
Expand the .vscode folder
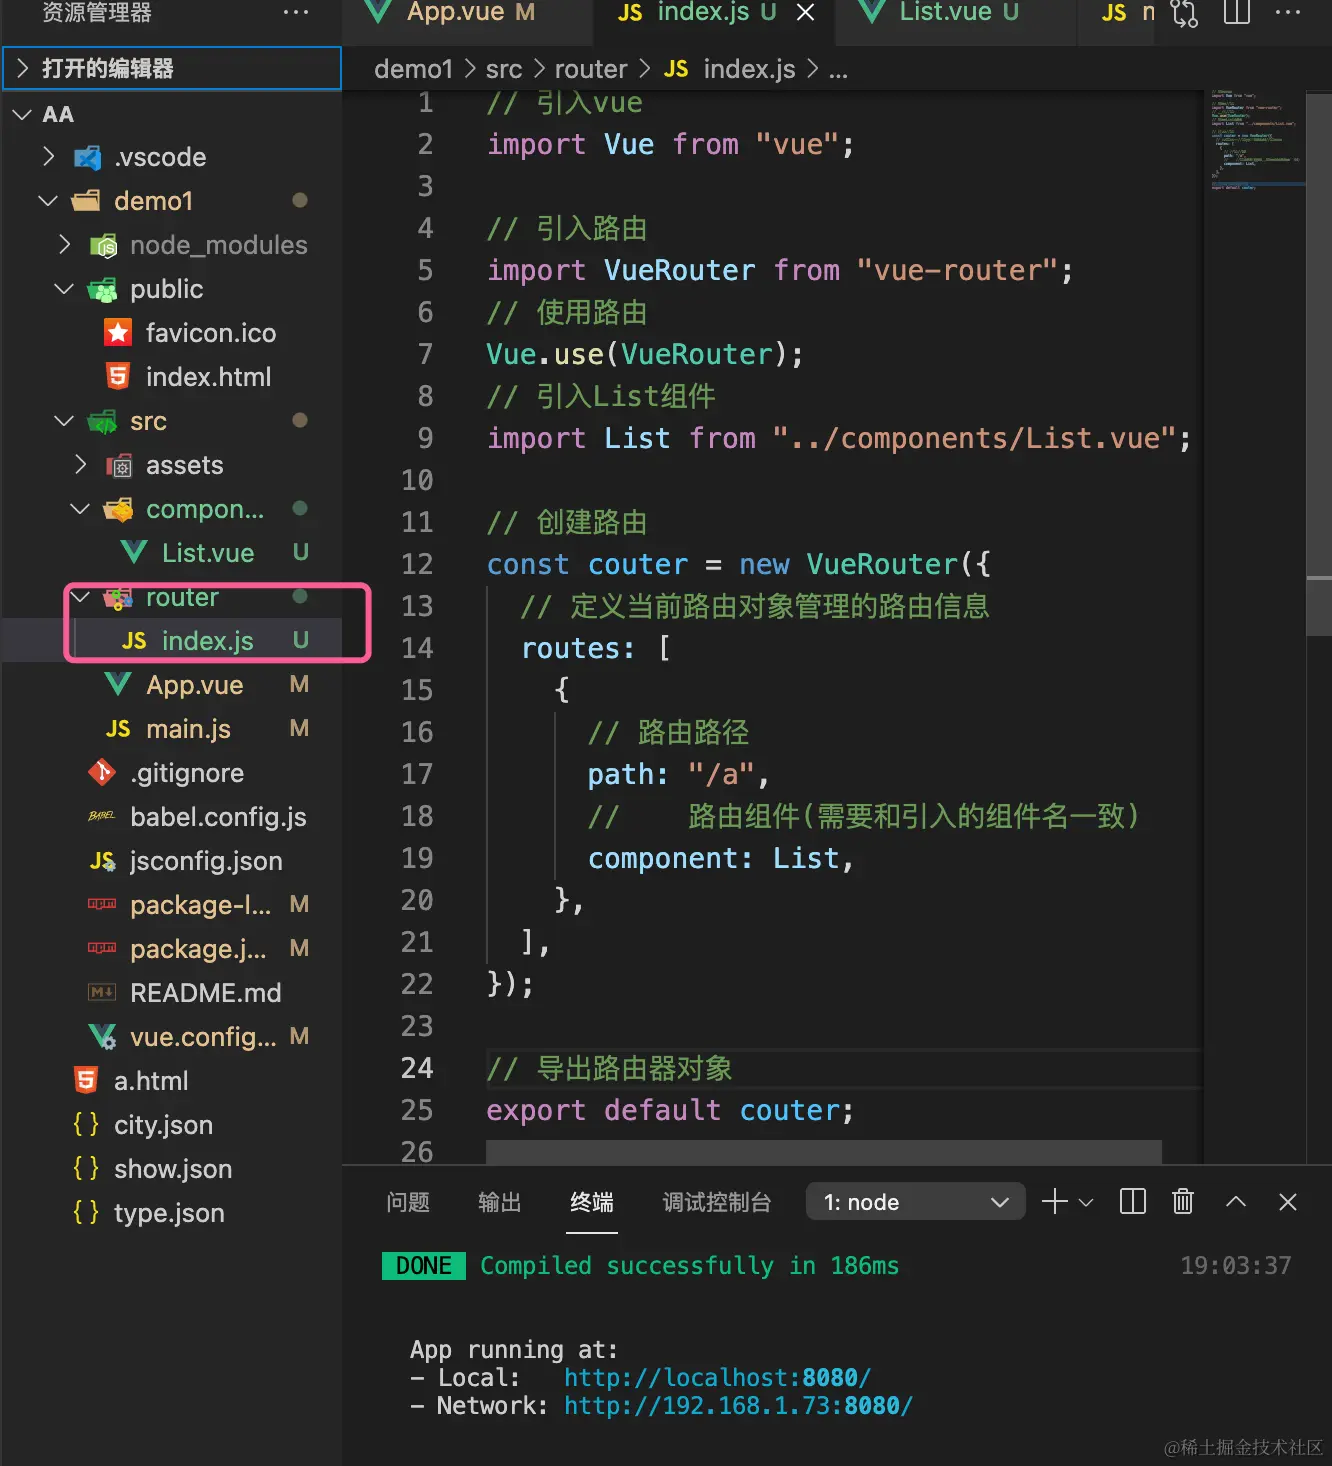coord(48,157)
